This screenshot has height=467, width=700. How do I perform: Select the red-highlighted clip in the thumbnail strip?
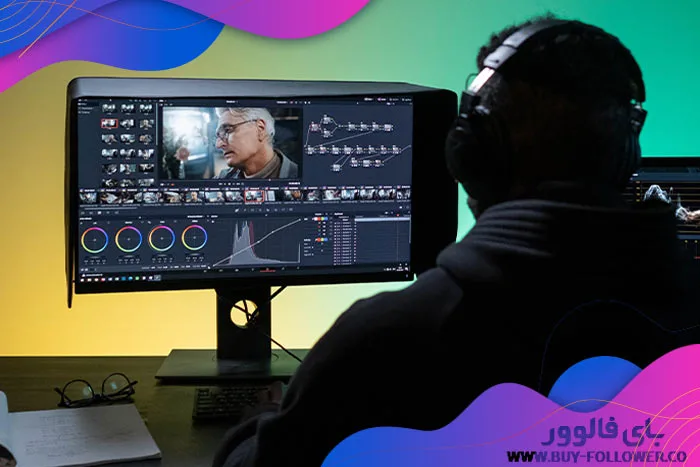(254, 196)
